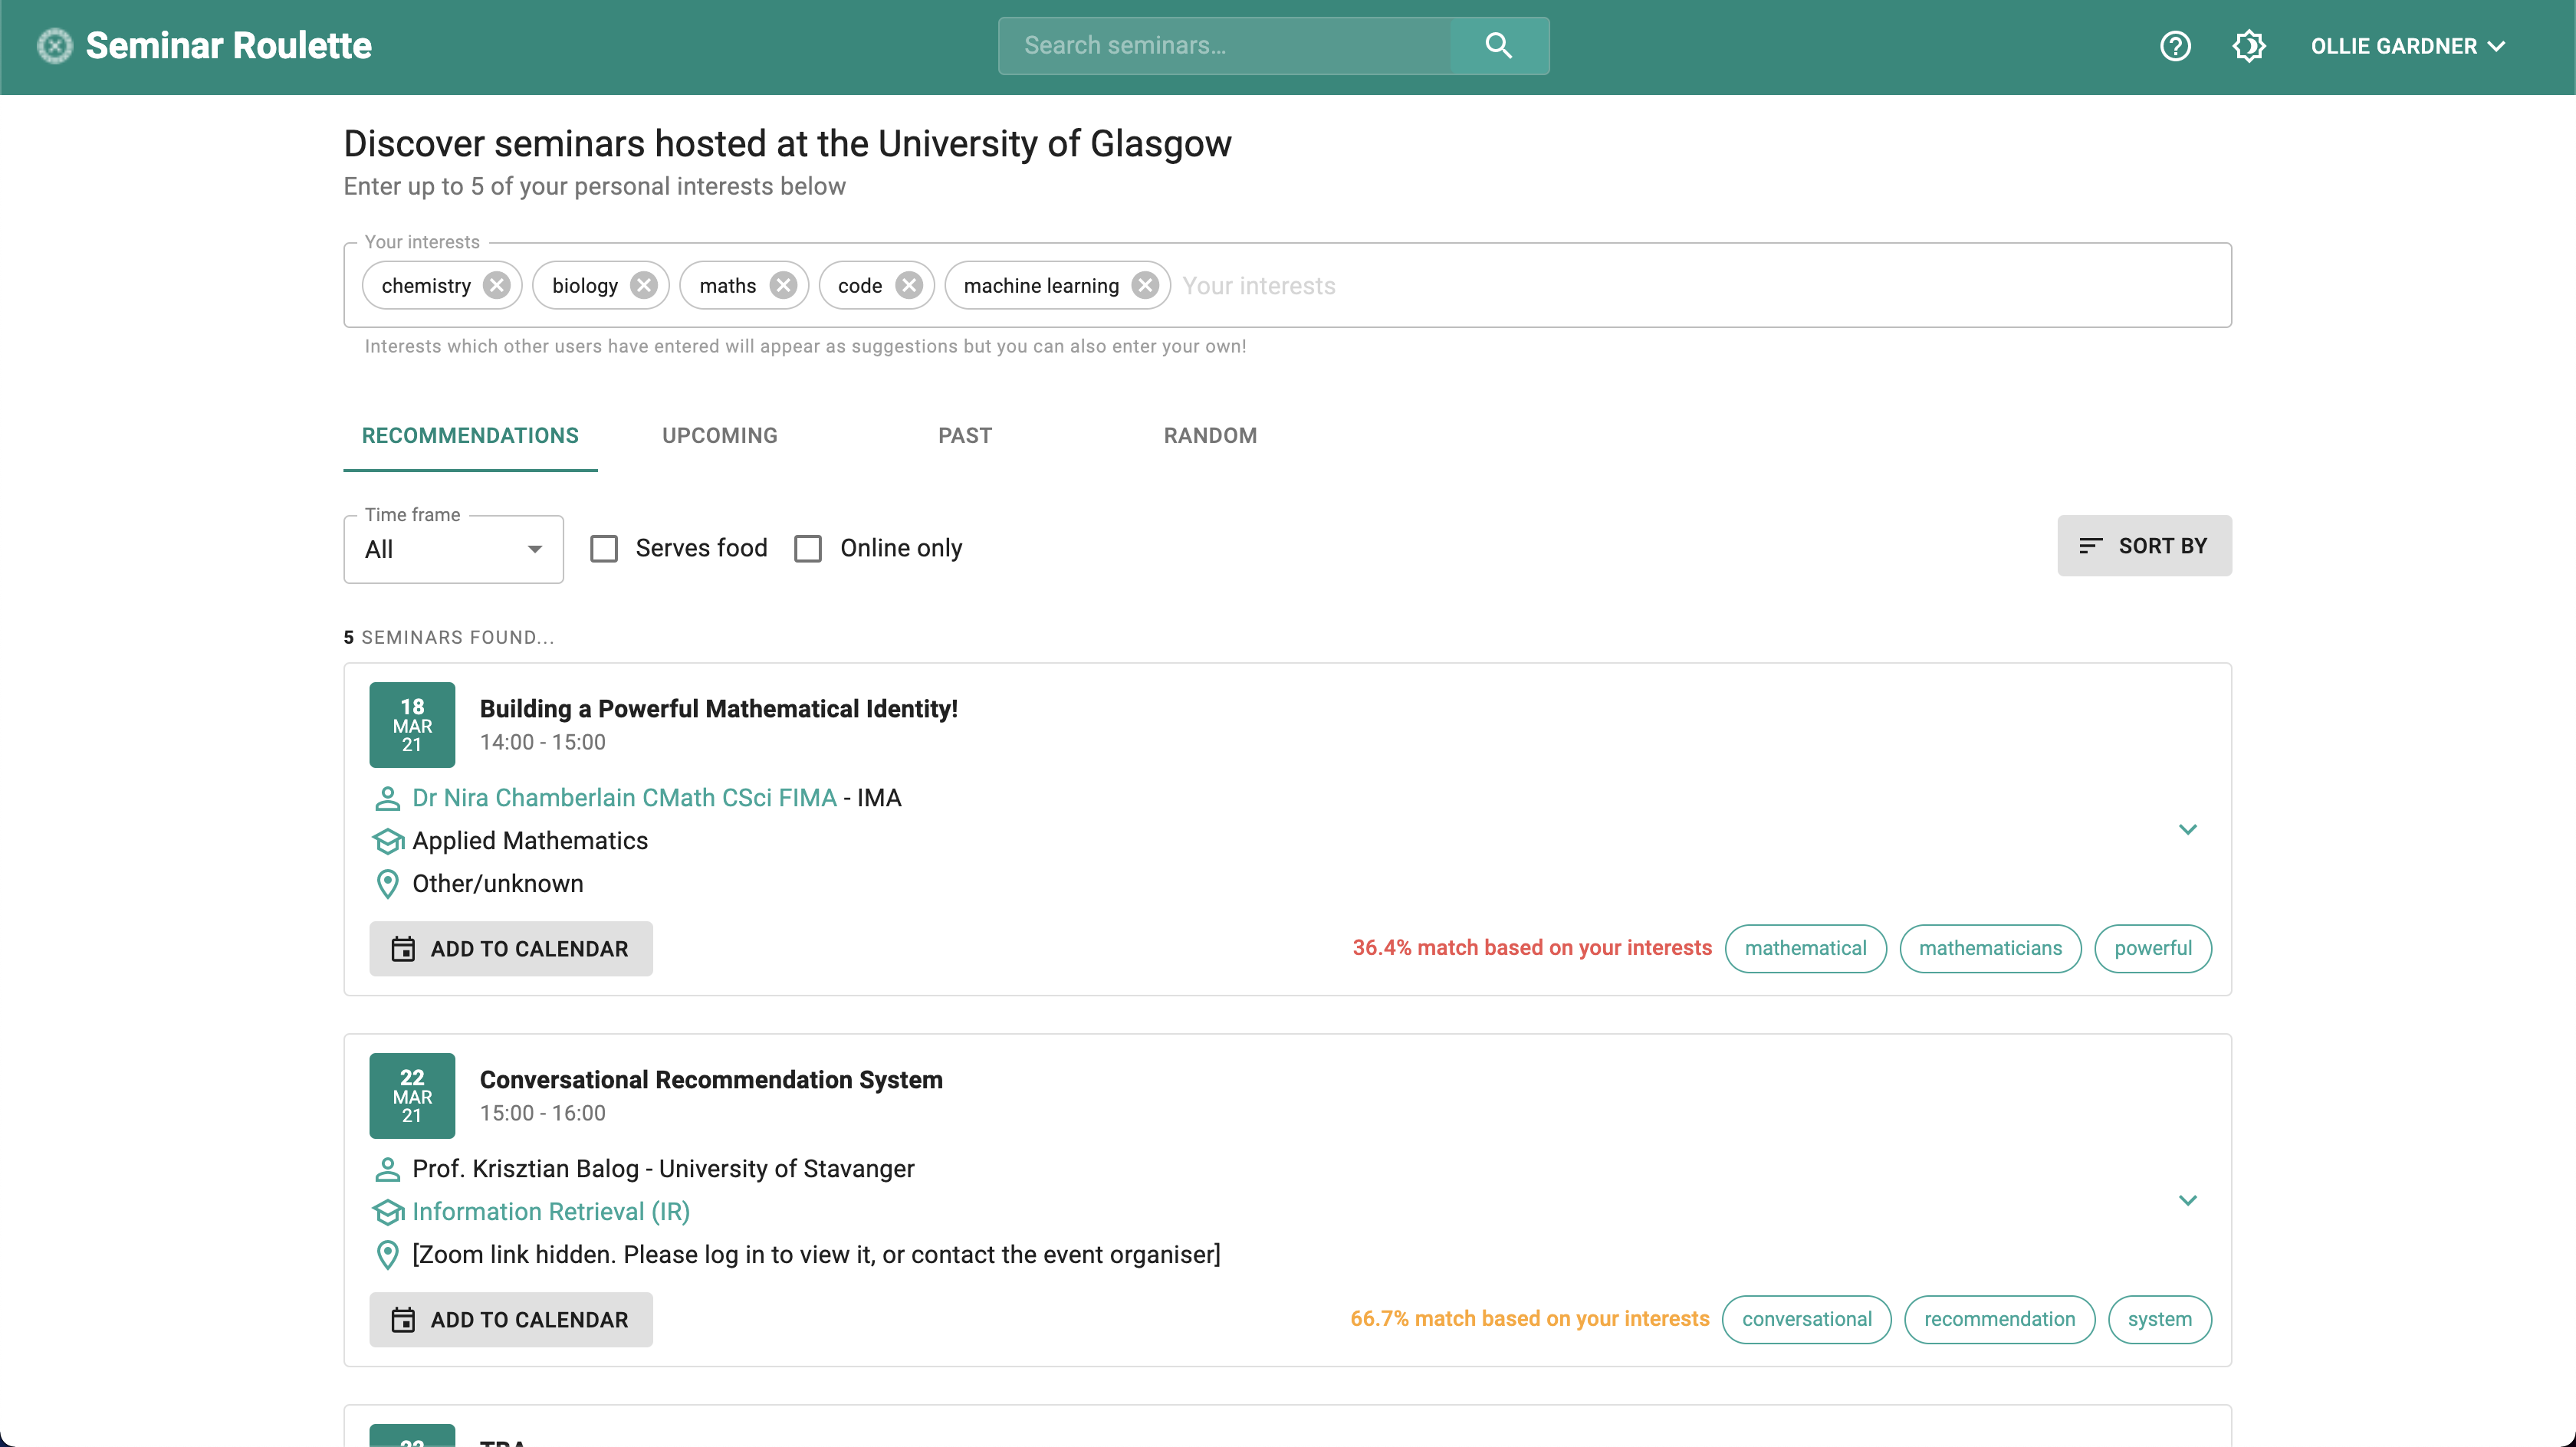This screenshot has width=2576, height=1447.
Task: Switch to the UPCOMING tab
Action: click(720, 435)
